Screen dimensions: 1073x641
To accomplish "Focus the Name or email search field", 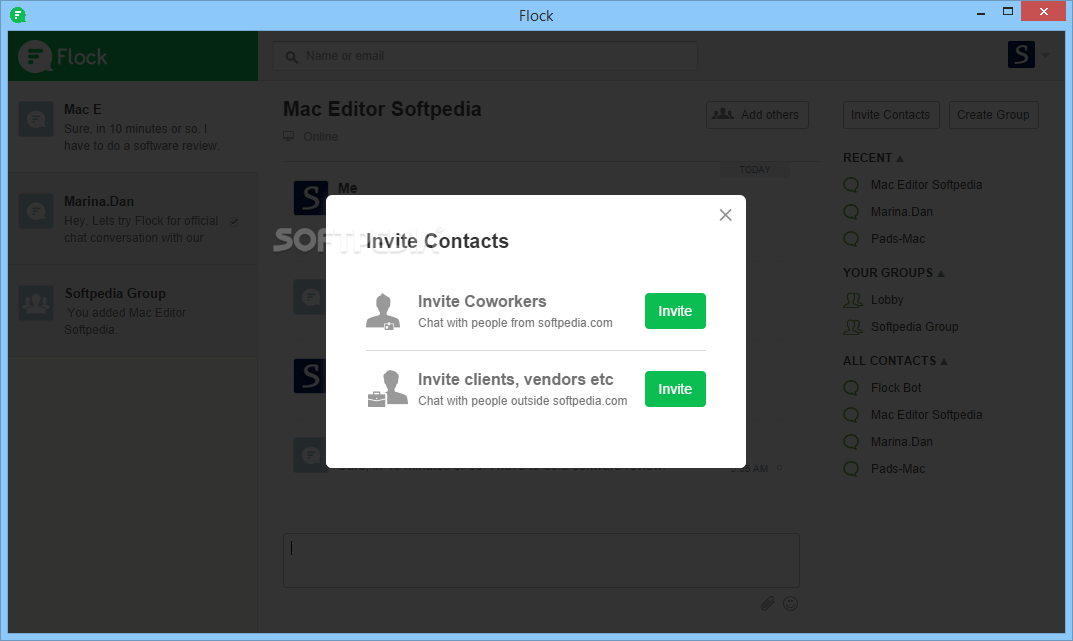I will (x=485, y=56).
